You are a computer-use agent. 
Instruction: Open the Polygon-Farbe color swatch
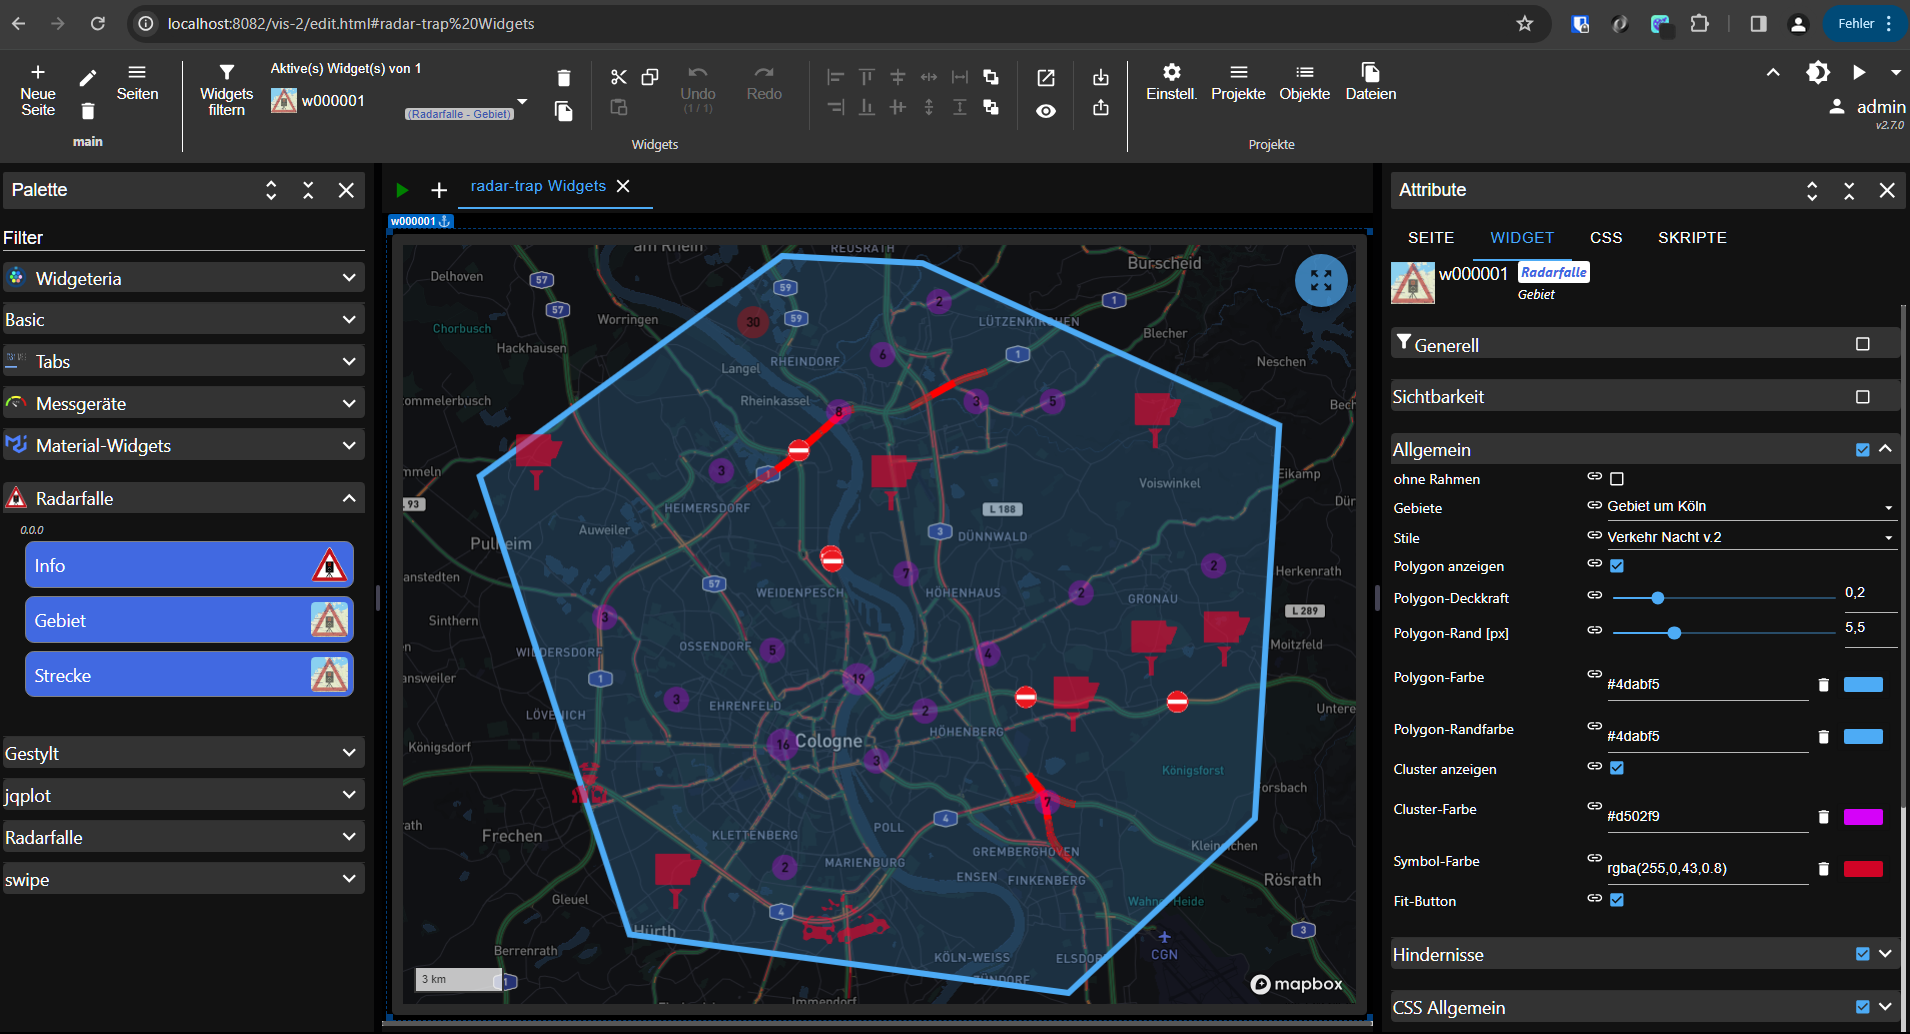(1863, 685)
